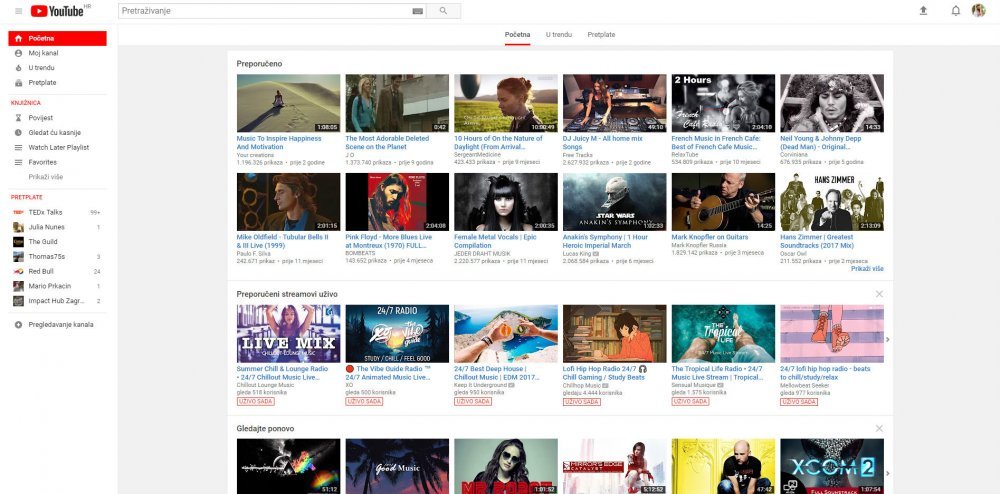Show next live streams with right arrow
This screenshot has width=1000, height=494.
tap(888, 340)
